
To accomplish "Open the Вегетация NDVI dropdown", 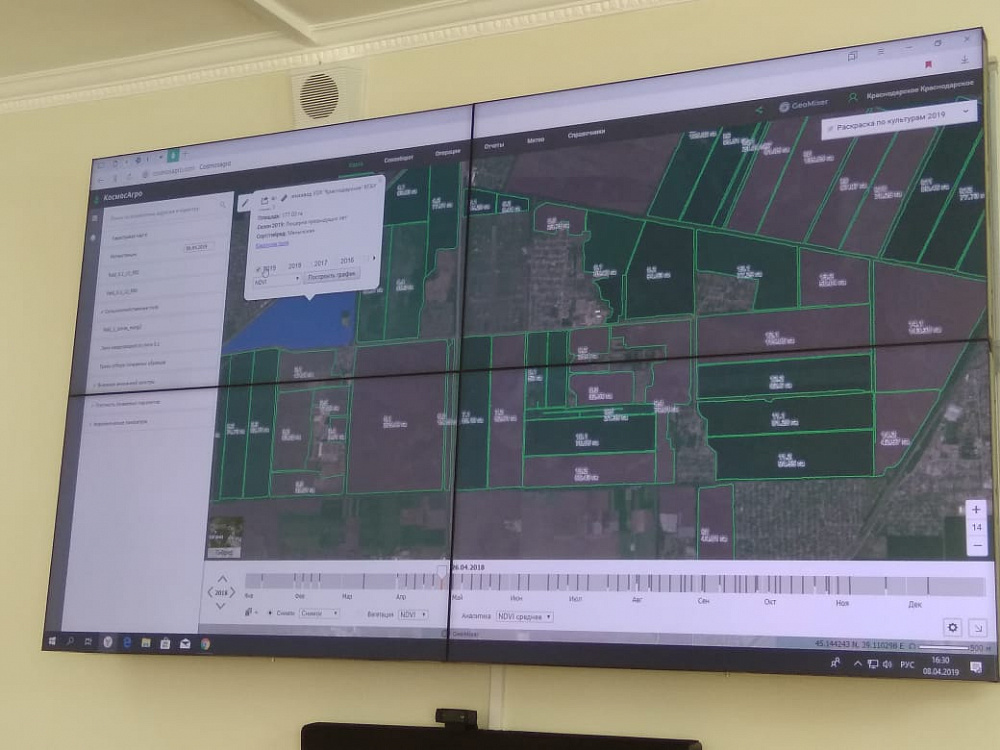I will (413, 615).
